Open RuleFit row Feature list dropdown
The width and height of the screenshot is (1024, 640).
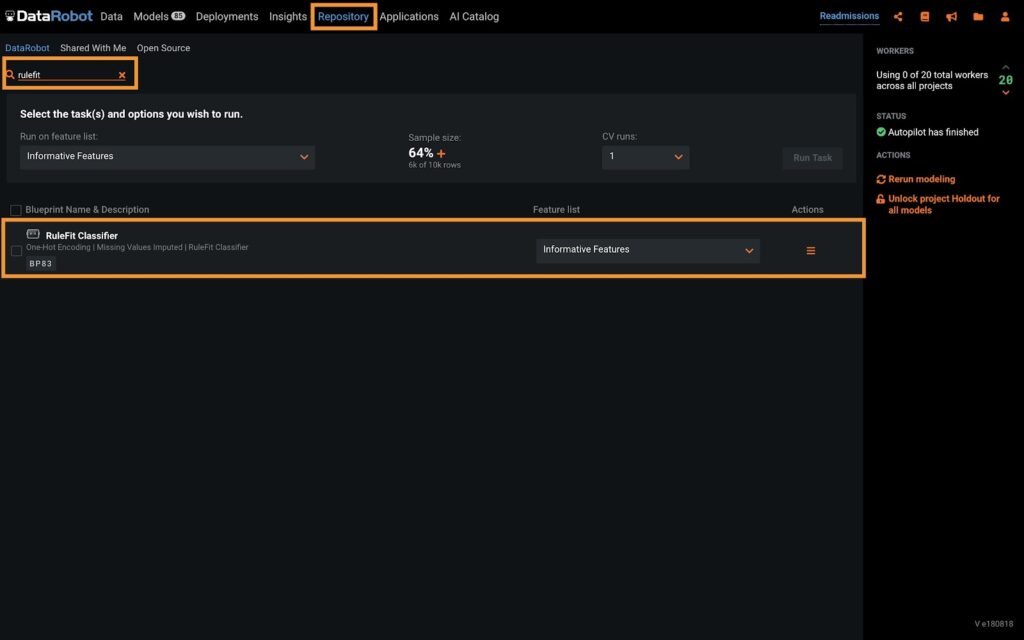[x=648, y=250]
